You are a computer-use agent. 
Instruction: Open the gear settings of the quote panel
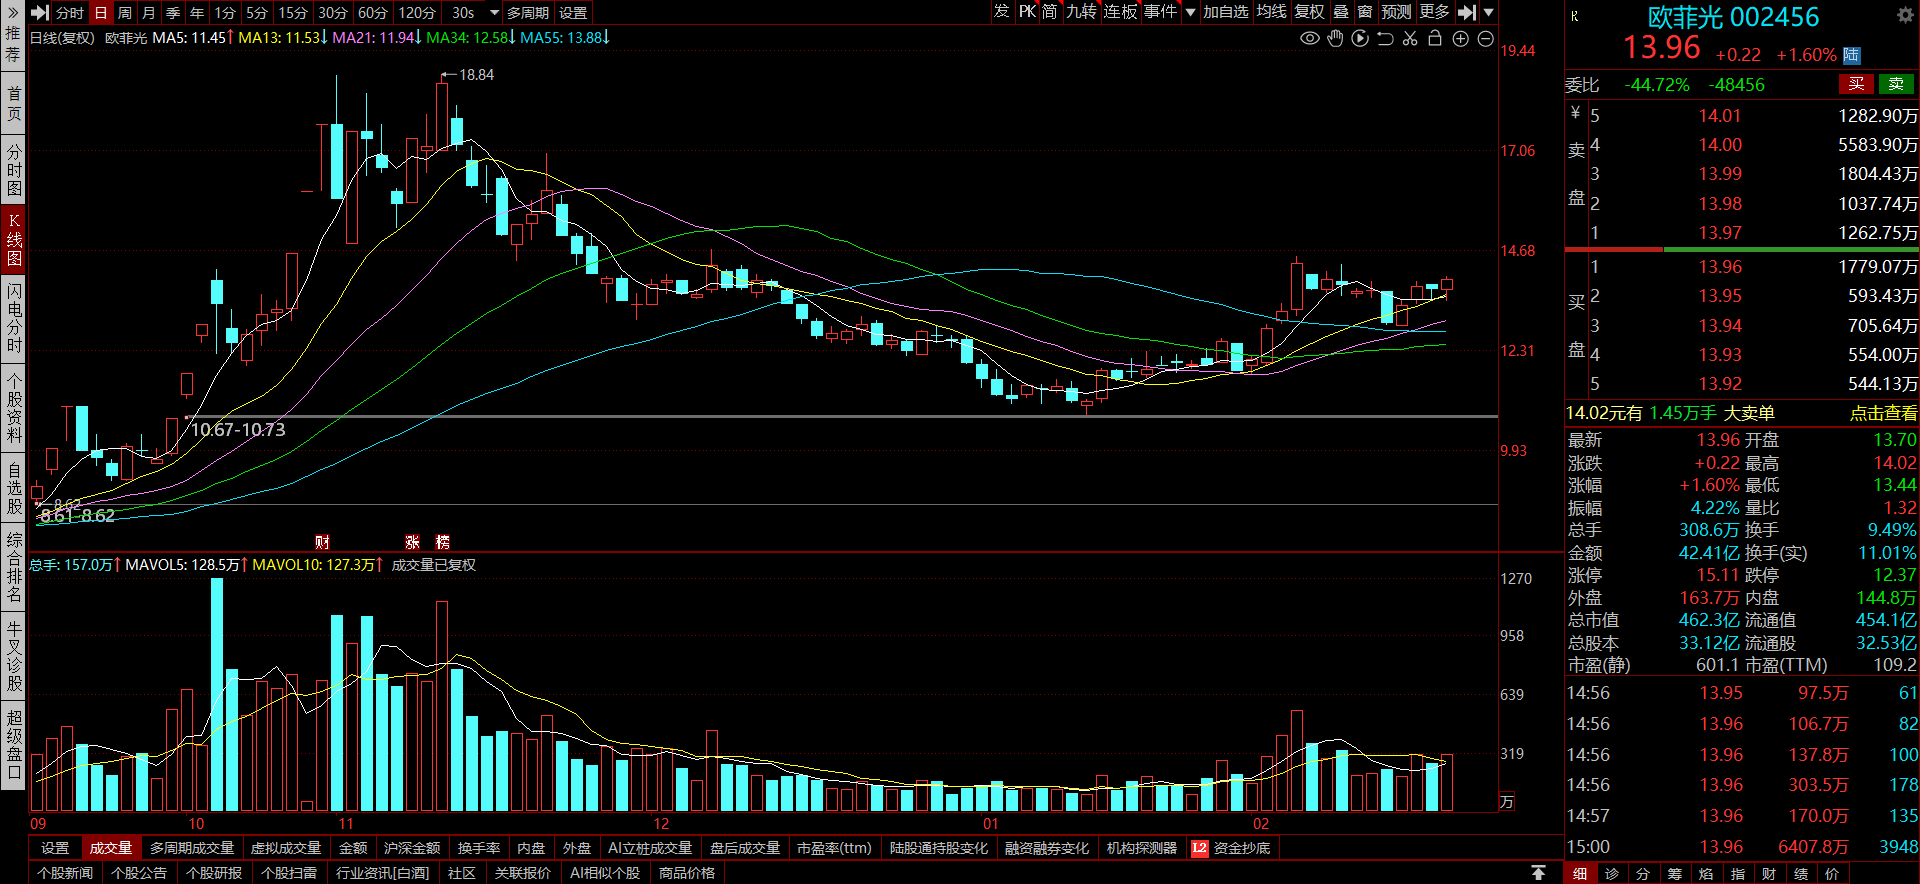click(1905, 15)
